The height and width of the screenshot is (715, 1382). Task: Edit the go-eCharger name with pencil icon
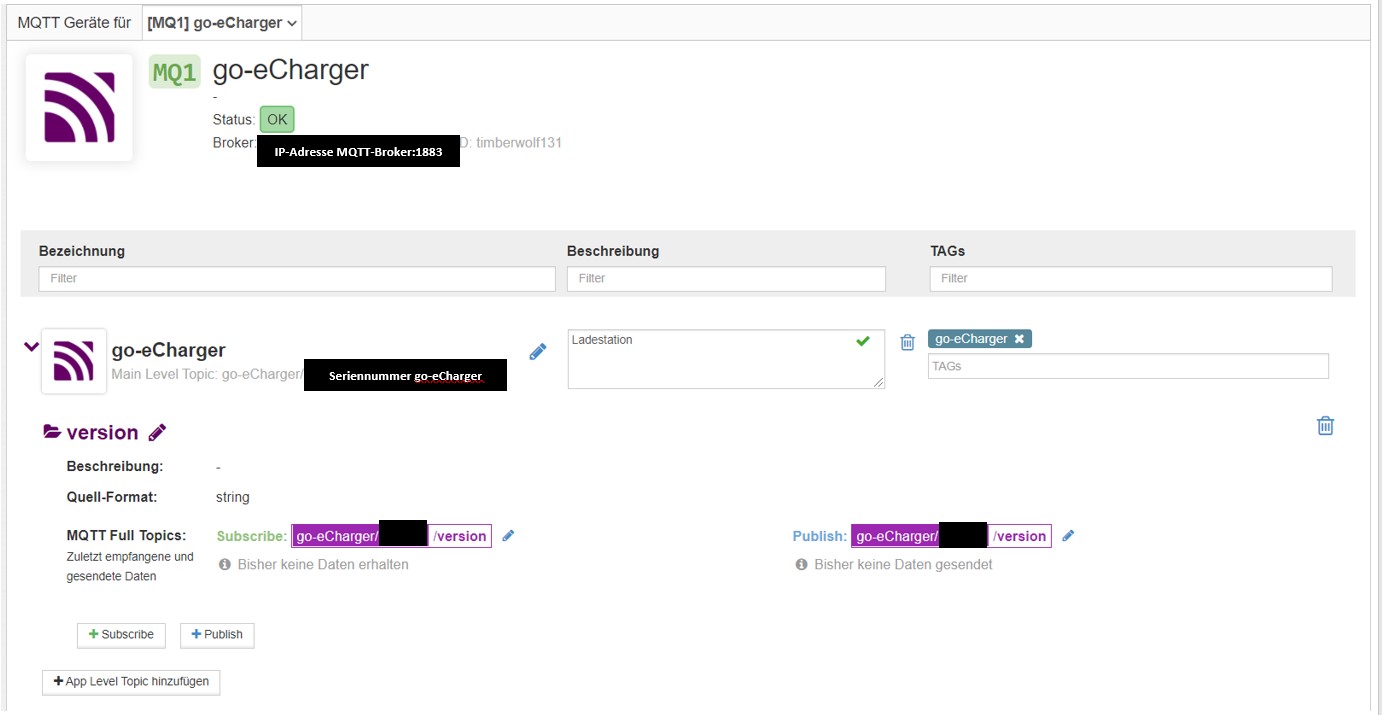[538, 351]
